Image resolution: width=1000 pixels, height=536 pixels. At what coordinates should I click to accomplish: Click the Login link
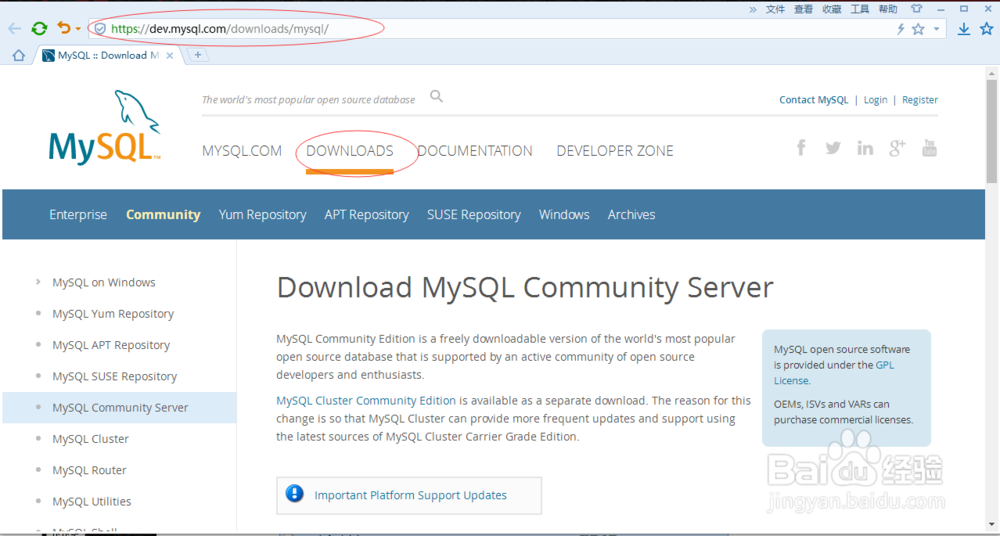coord(875,100)
